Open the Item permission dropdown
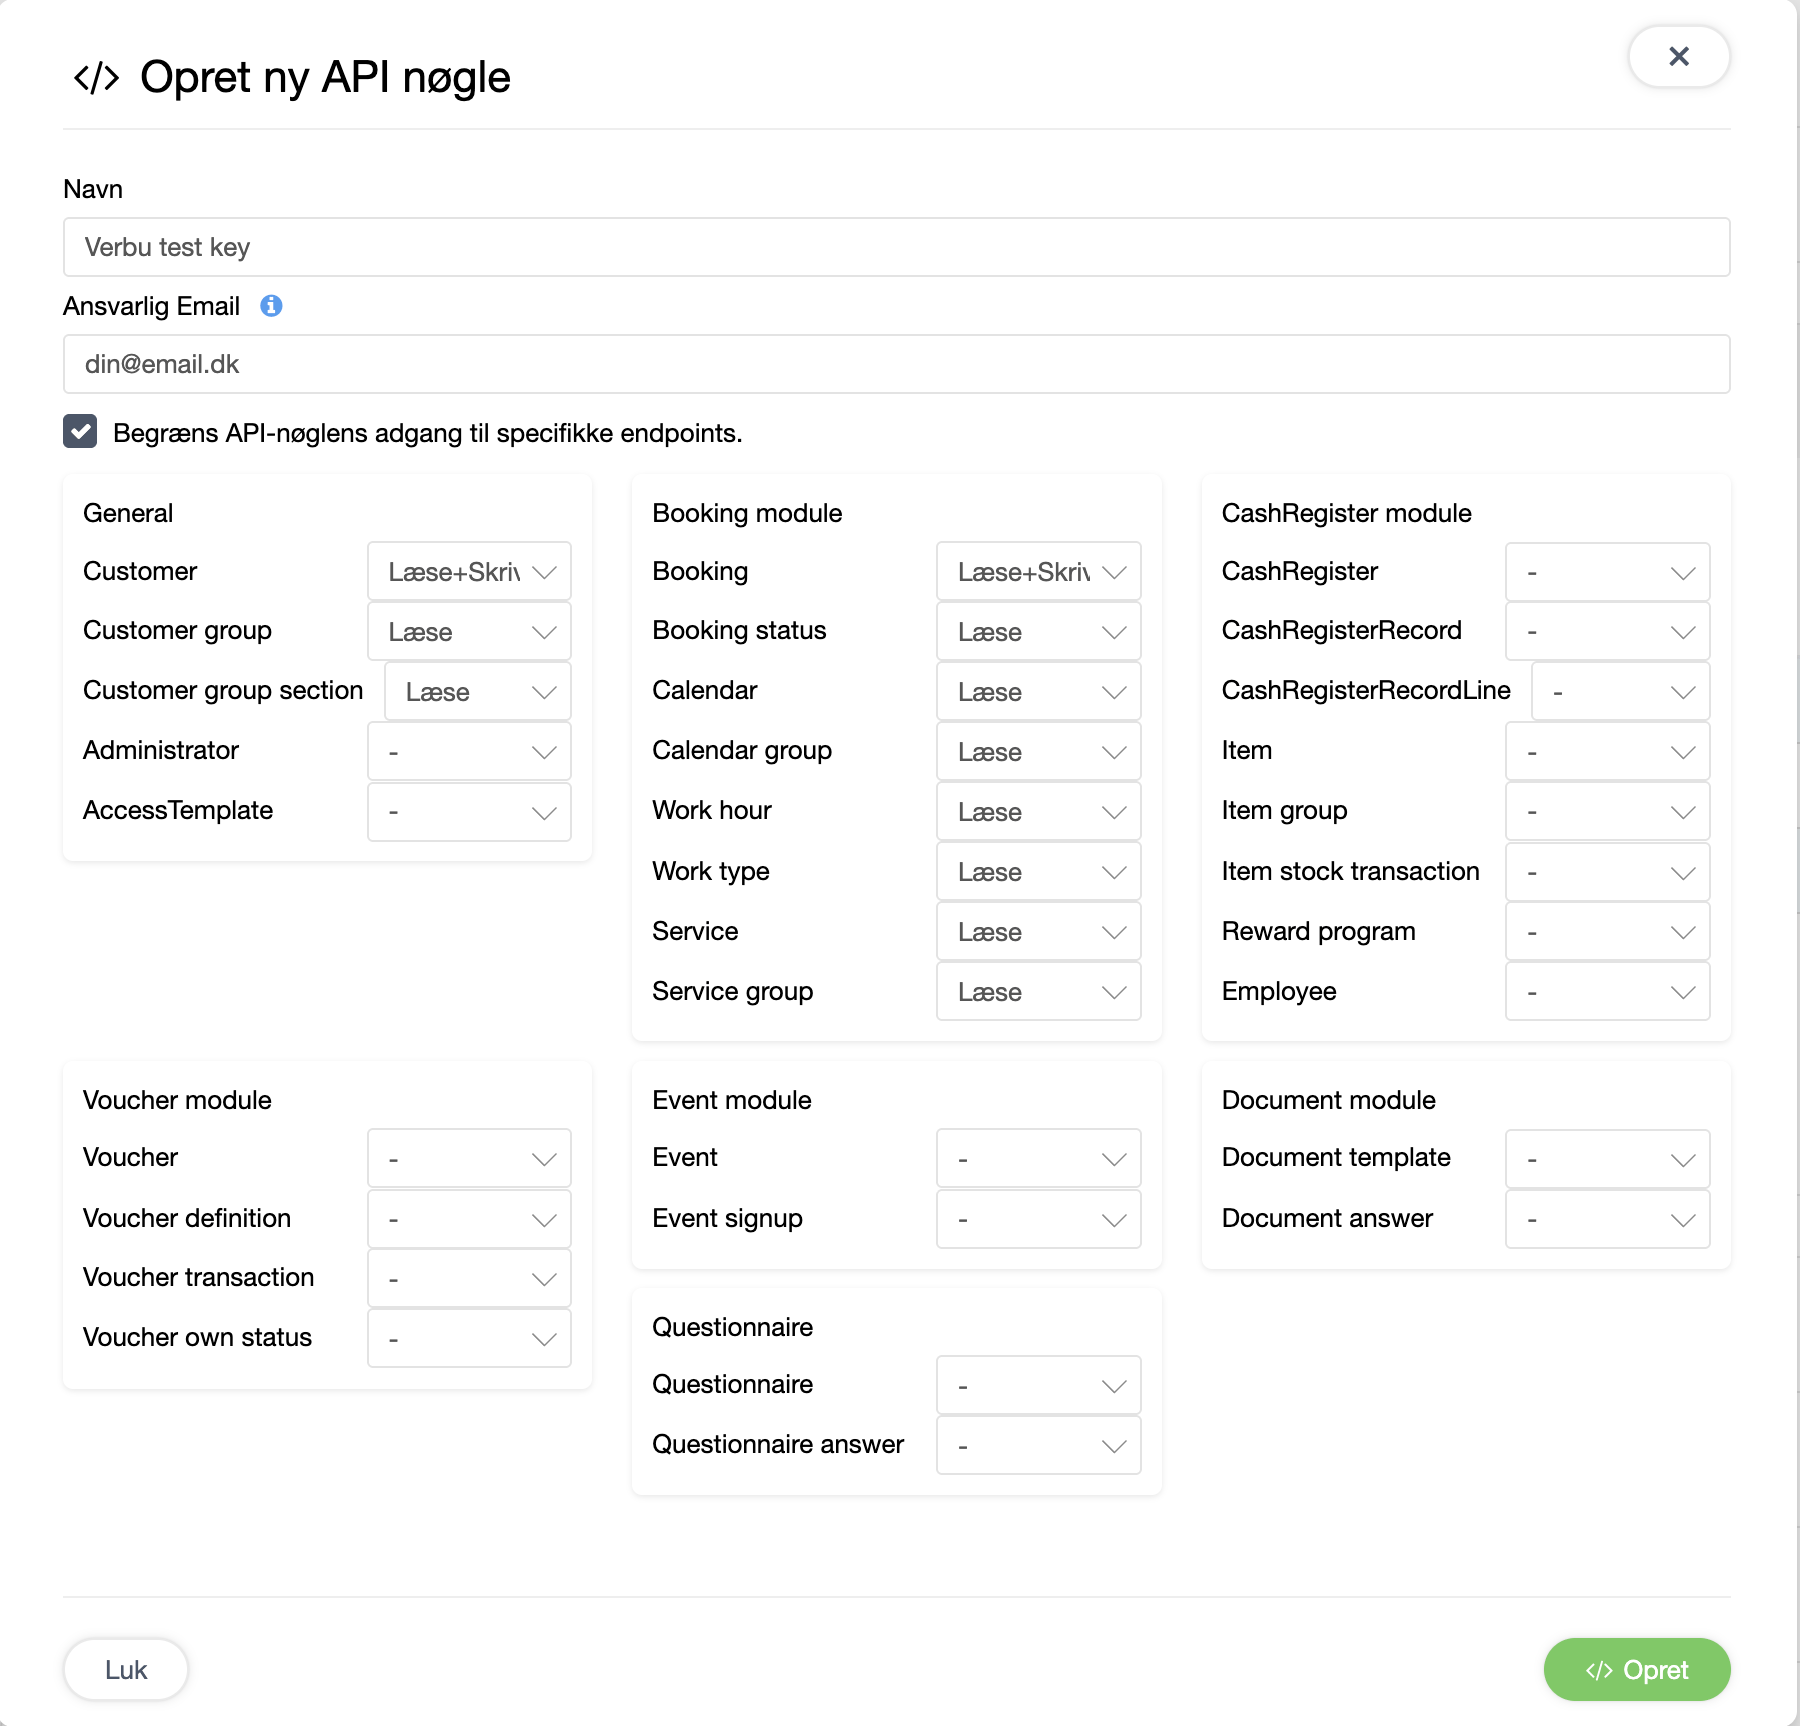This screenshot has width=1800, height=1726. [1608, 752]
